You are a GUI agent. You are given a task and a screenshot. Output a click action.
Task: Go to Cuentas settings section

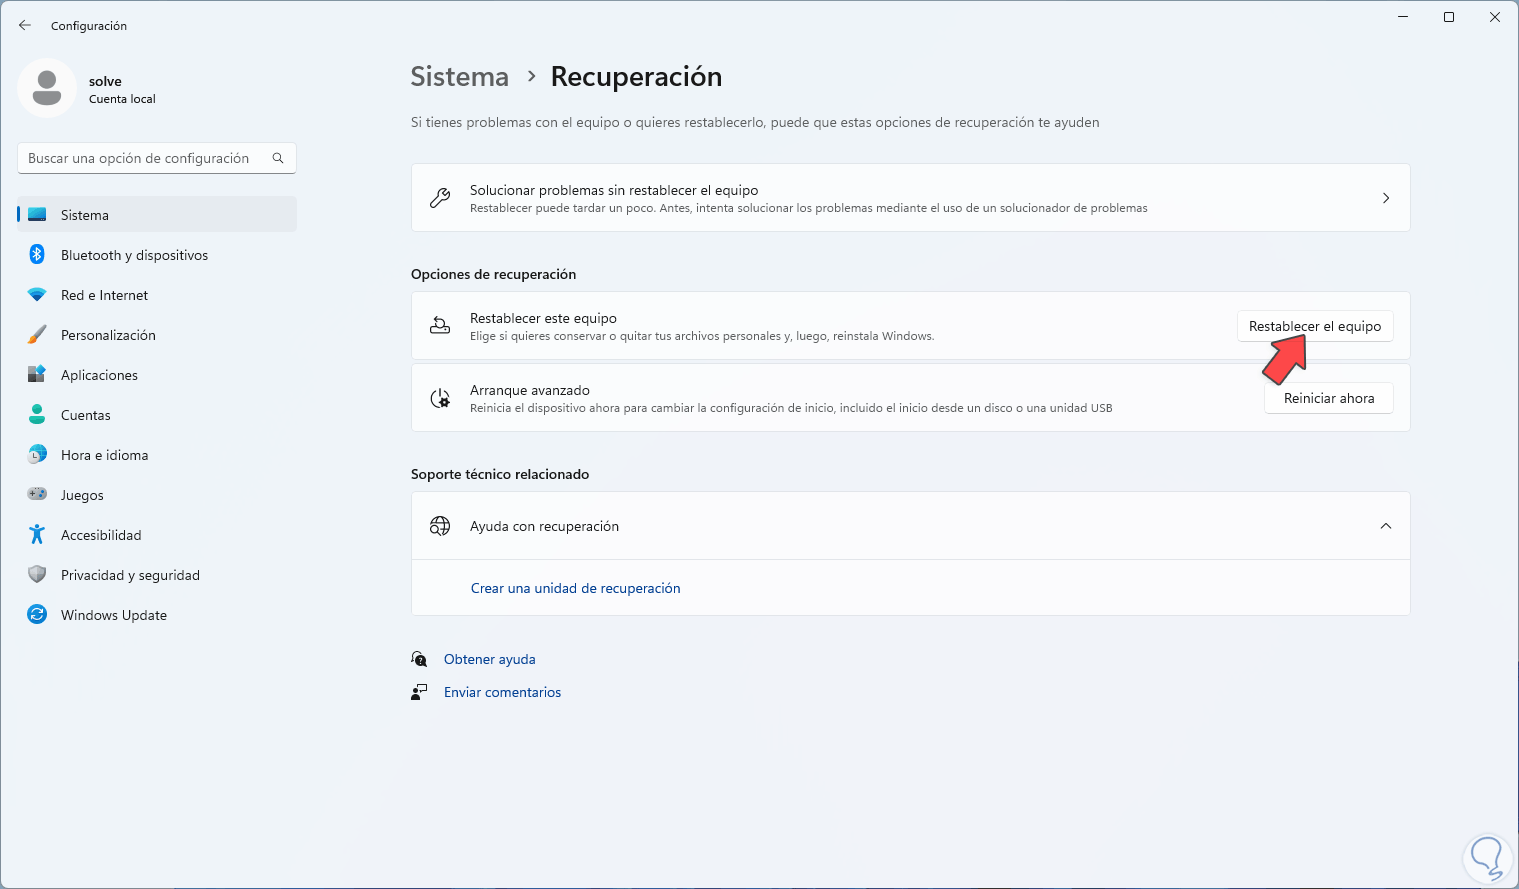tap(86, 415)
